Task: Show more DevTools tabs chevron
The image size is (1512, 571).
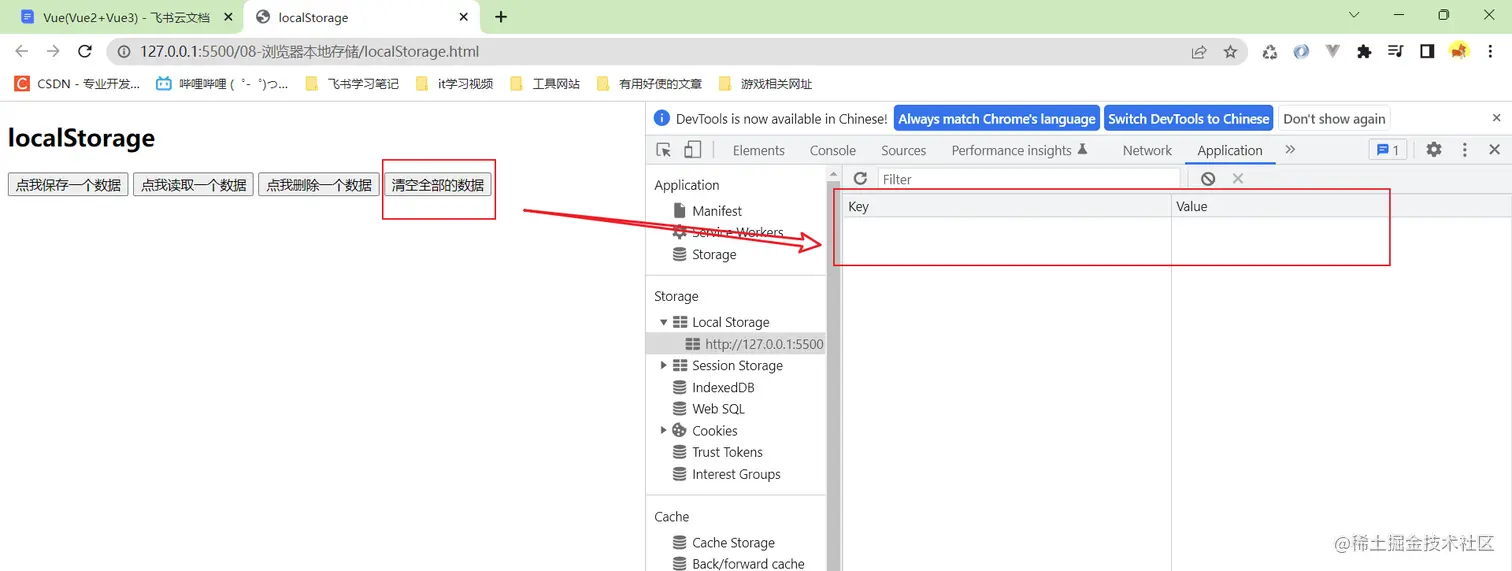Action: (x=1290, y=150)
